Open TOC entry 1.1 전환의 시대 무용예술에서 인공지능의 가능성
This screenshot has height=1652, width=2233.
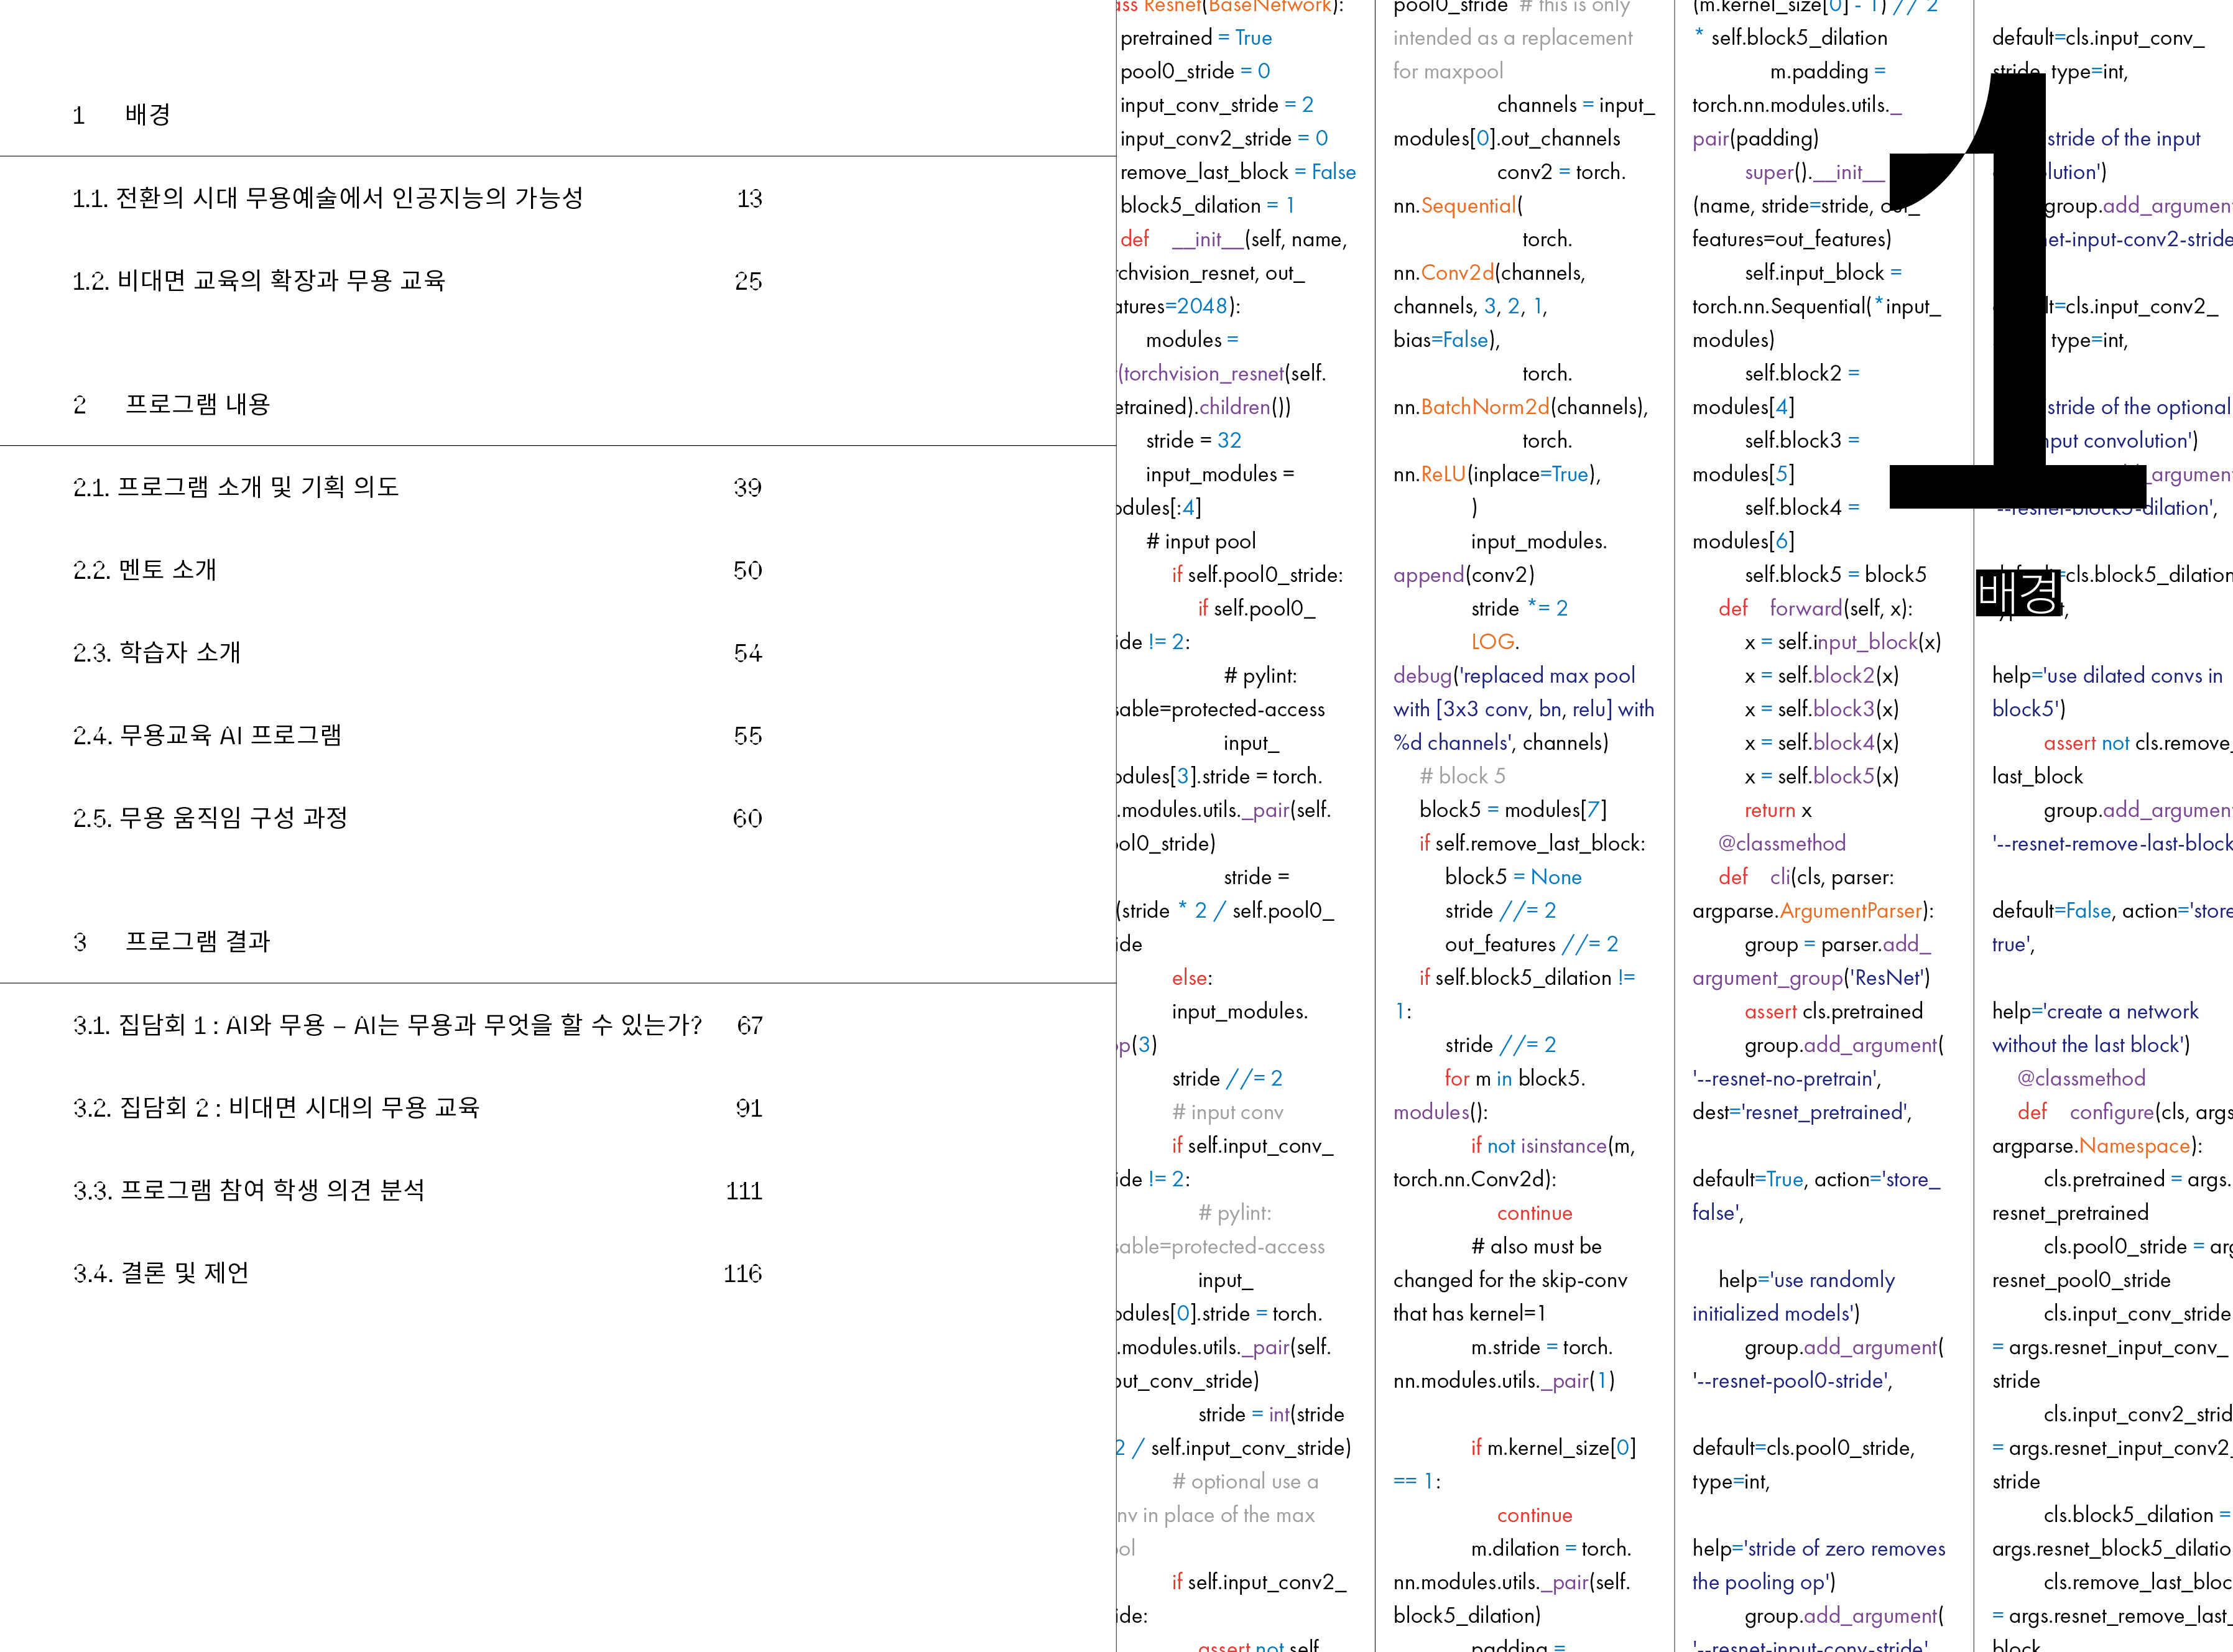coord(327,198)
